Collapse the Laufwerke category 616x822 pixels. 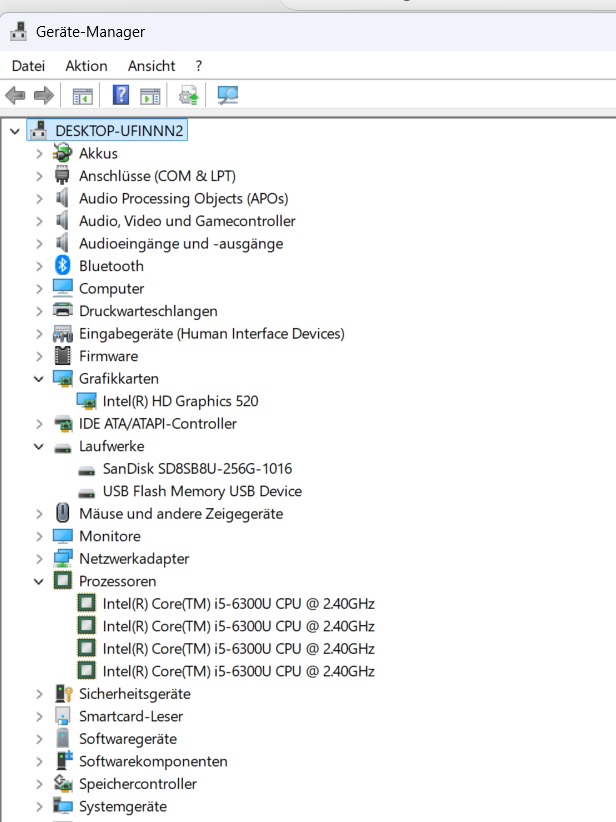[x=39, y=446]
